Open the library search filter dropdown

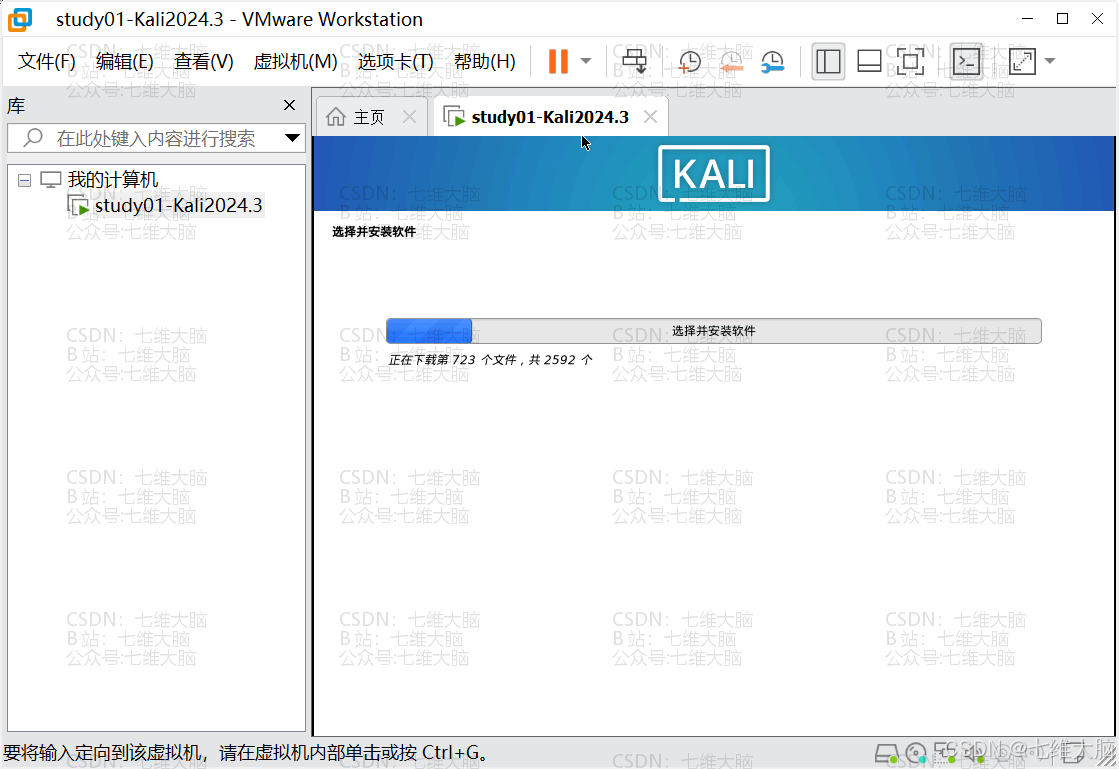coord(292,138)
